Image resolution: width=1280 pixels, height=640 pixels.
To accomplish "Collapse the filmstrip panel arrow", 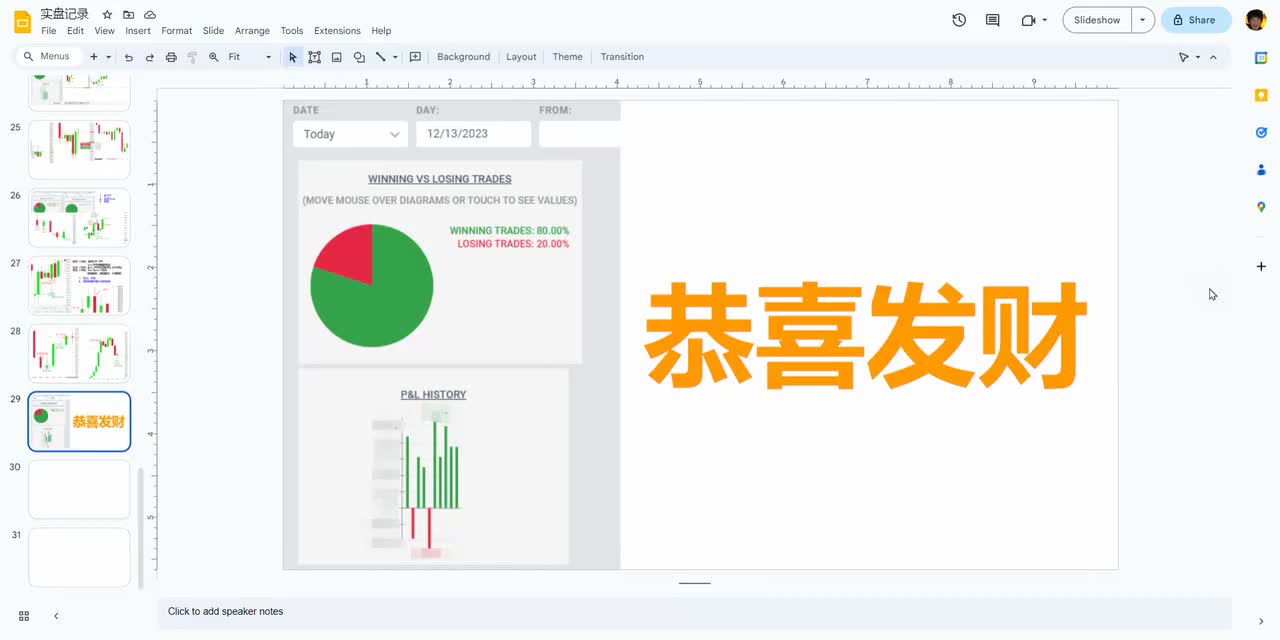I will click(x=56, y=616).
